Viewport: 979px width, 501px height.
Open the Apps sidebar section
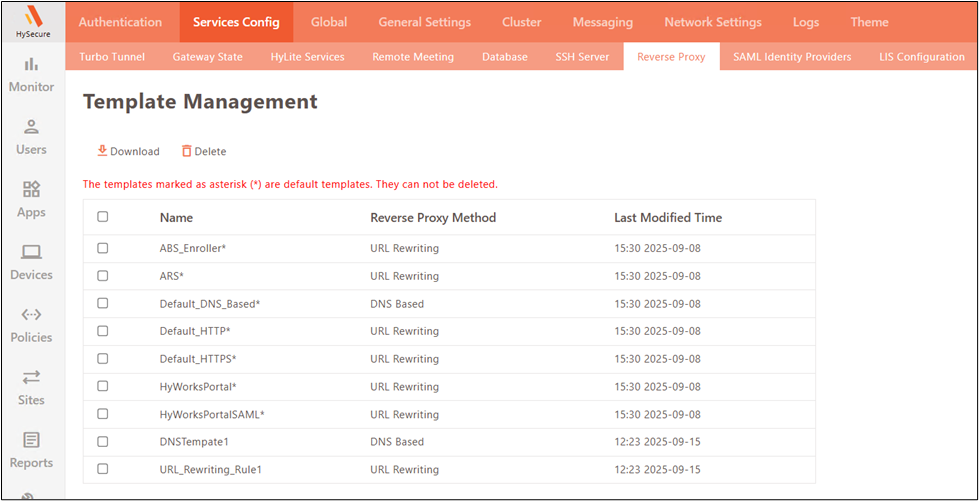coord(31,200)
